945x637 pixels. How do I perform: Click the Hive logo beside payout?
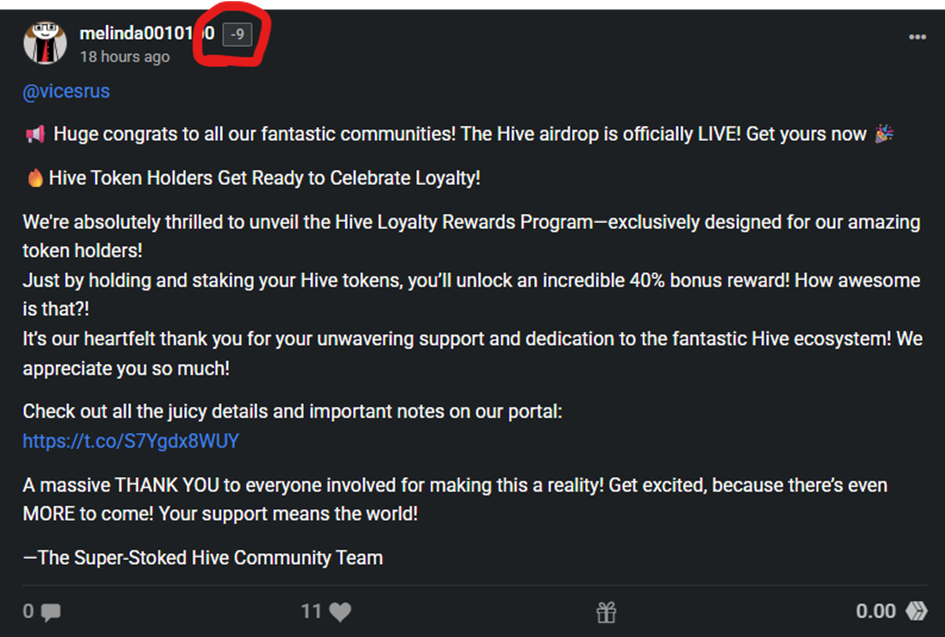[x=917, y=611]
